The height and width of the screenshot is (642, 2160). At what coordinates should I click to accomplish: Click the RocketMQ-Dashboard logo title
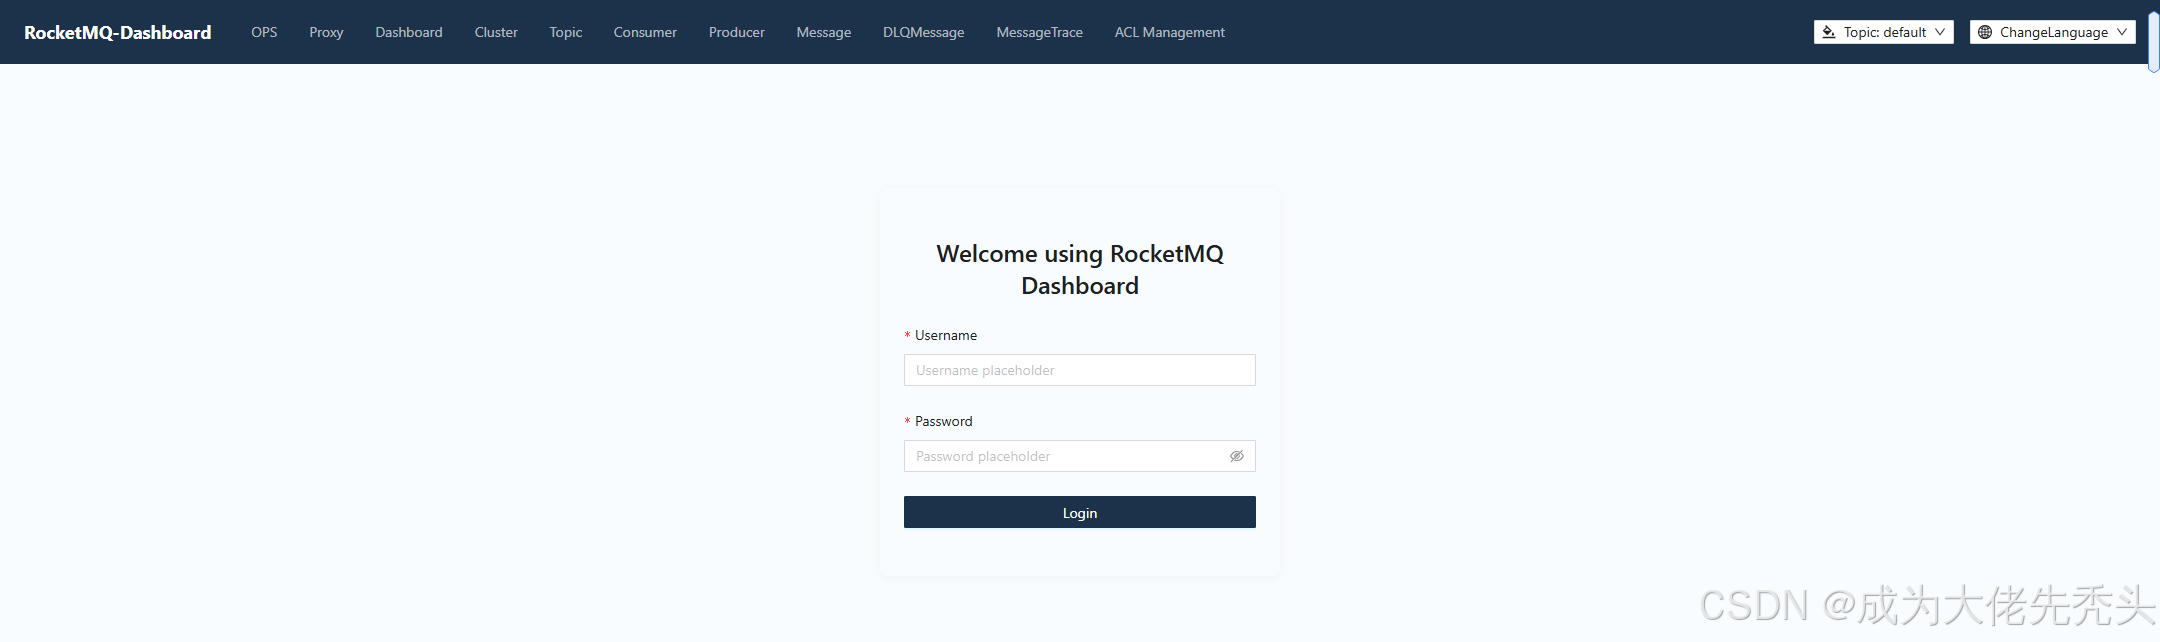(x=117, y=32)
